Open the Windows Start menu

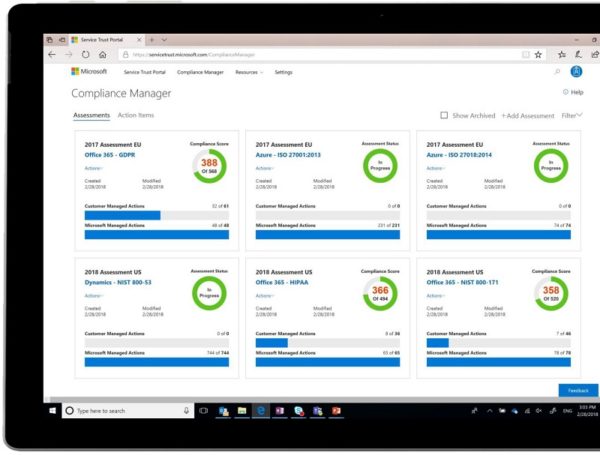coord(52,411)
